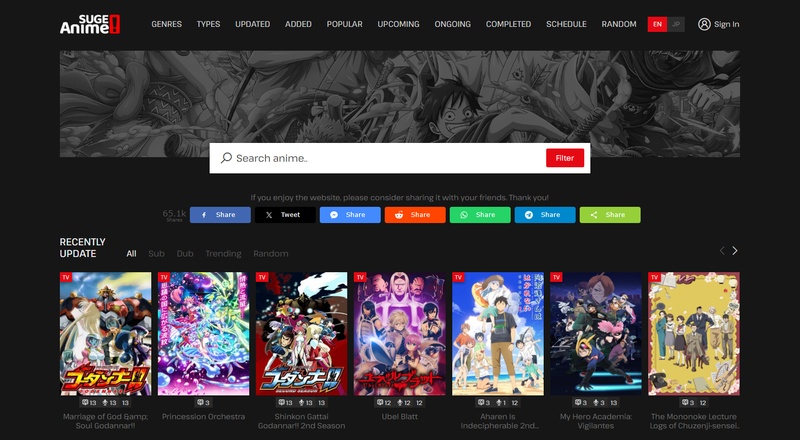Pick a RANDOM anime

coord(619,24)
